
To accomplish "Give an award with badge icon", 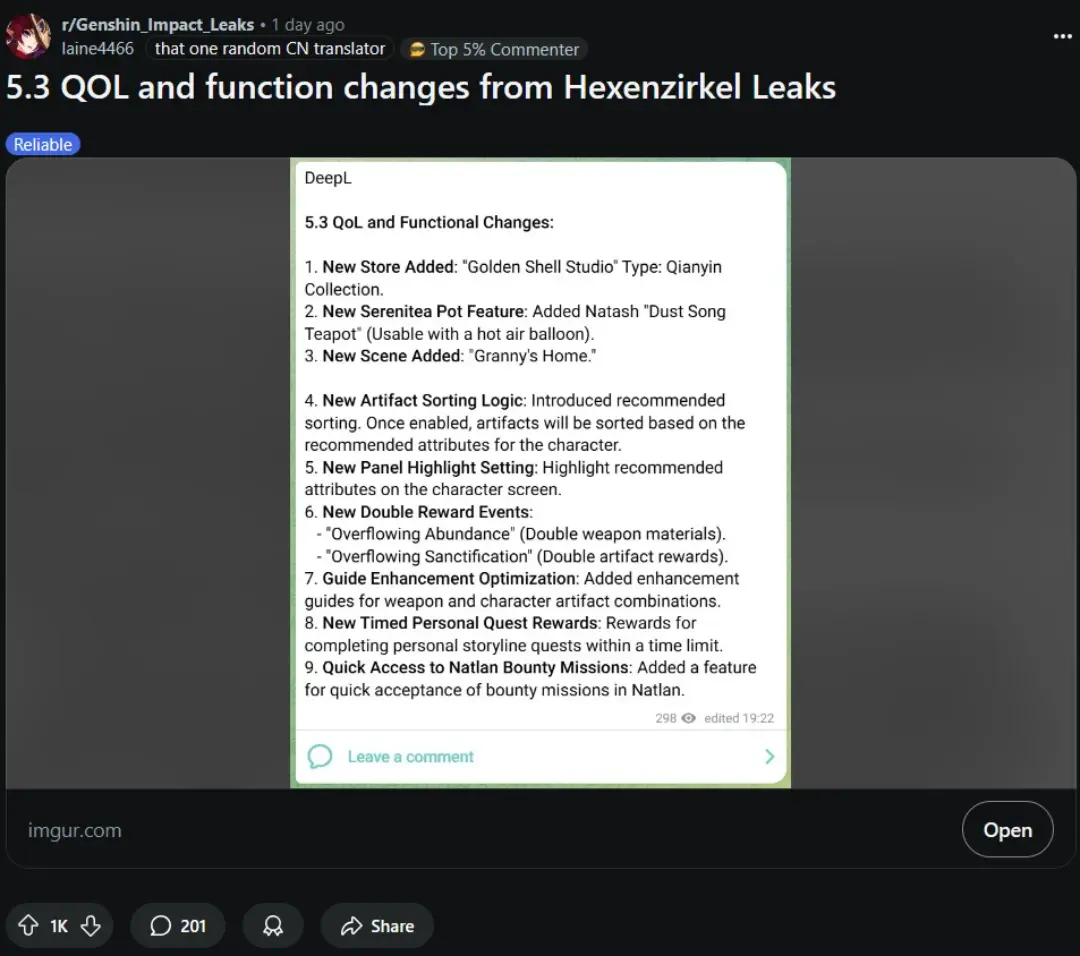I will 273,925.
